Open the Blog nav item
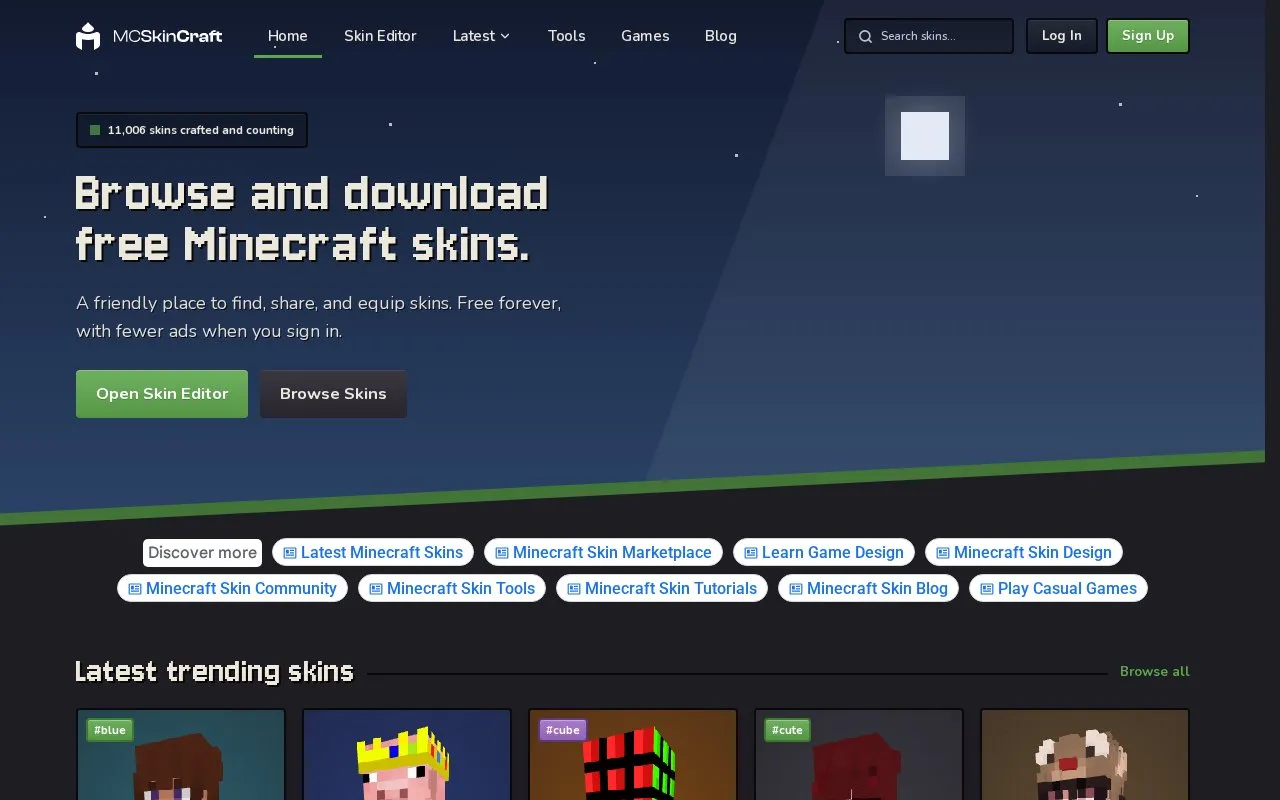Screen dimensions: 1280x800 click(x=720, y=36)
